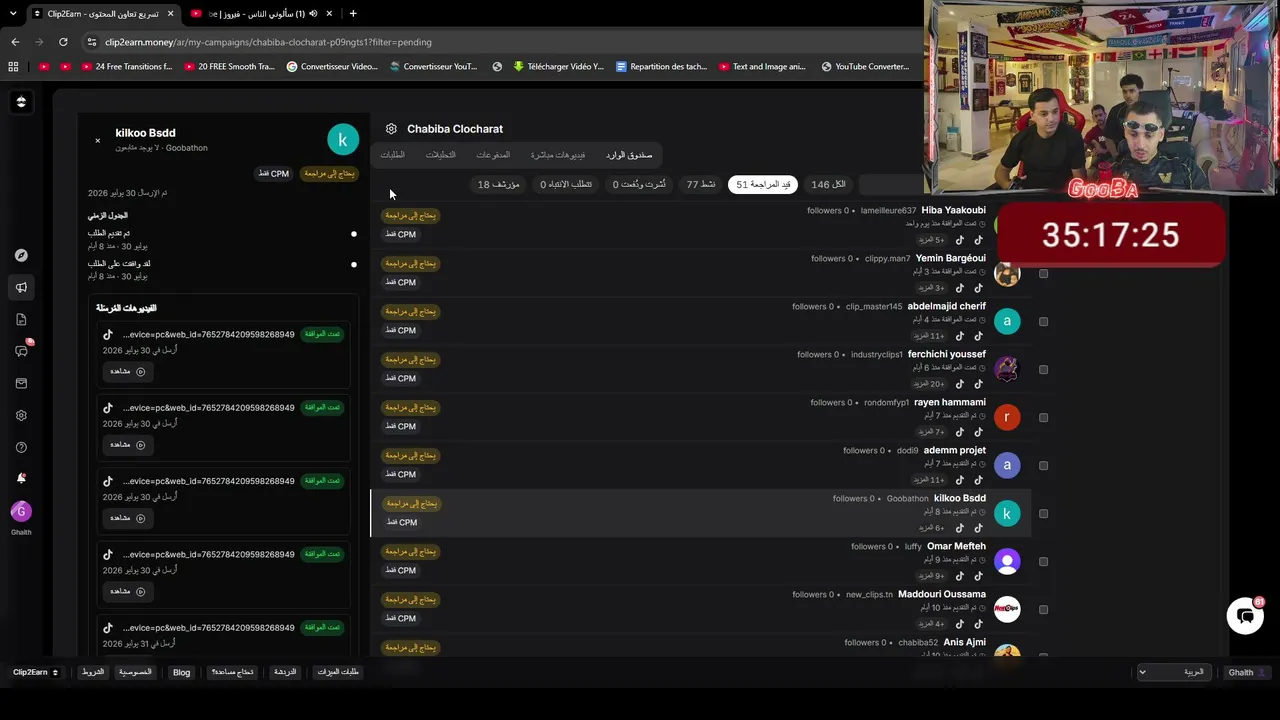Filter by الكل 146
1280x720 pixels.
coord(828,185)
